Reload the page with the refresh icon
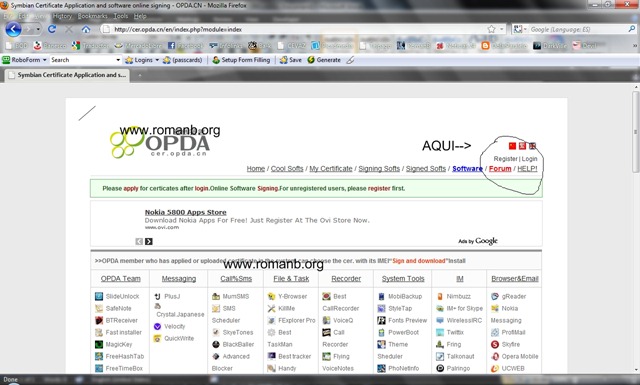Viewport: 640px width, 385px height. click(52, 29)
